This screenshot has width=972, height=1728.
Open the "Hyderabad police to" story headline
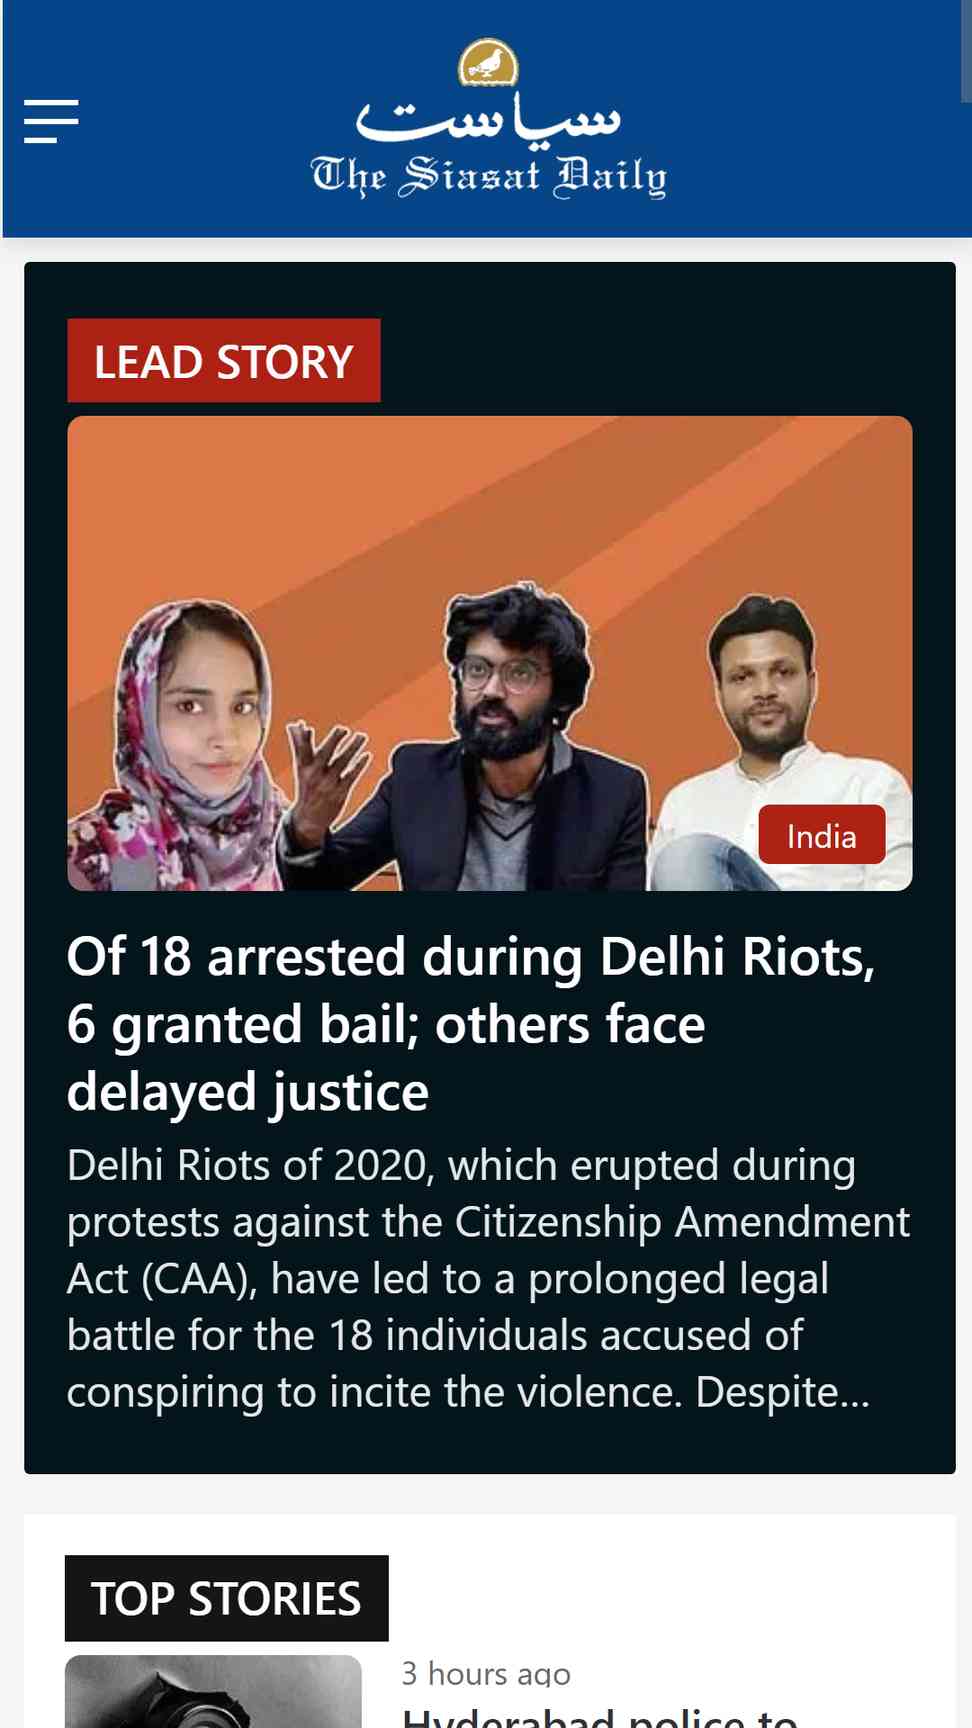click(x=600, y=1716)
